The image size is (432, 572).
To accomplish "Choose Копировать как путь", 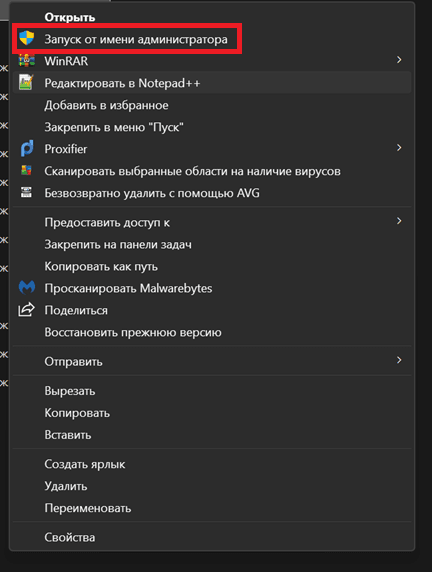I will coord(212,266).
